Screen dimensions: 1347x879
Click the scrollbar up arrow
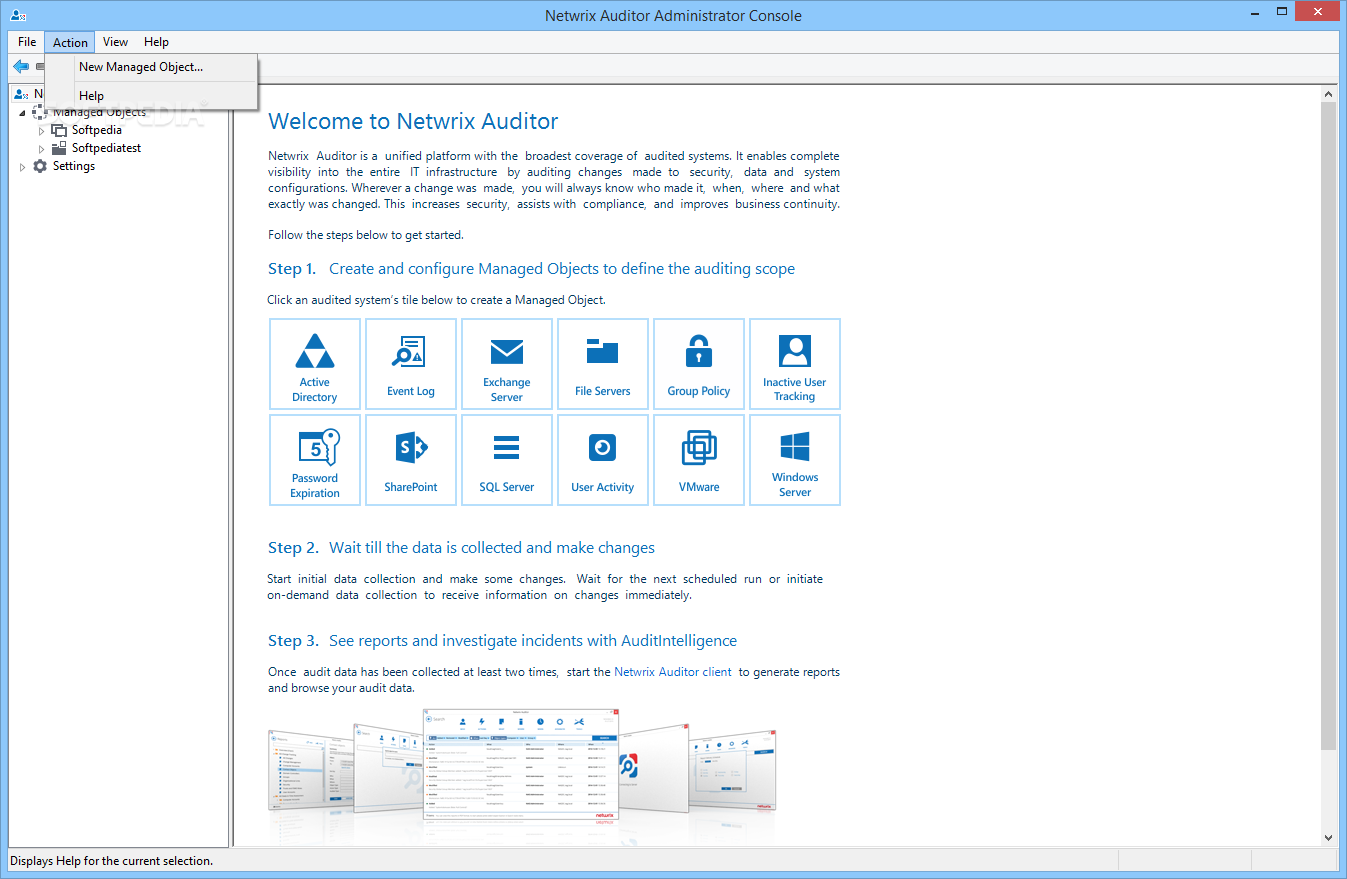1329,94
